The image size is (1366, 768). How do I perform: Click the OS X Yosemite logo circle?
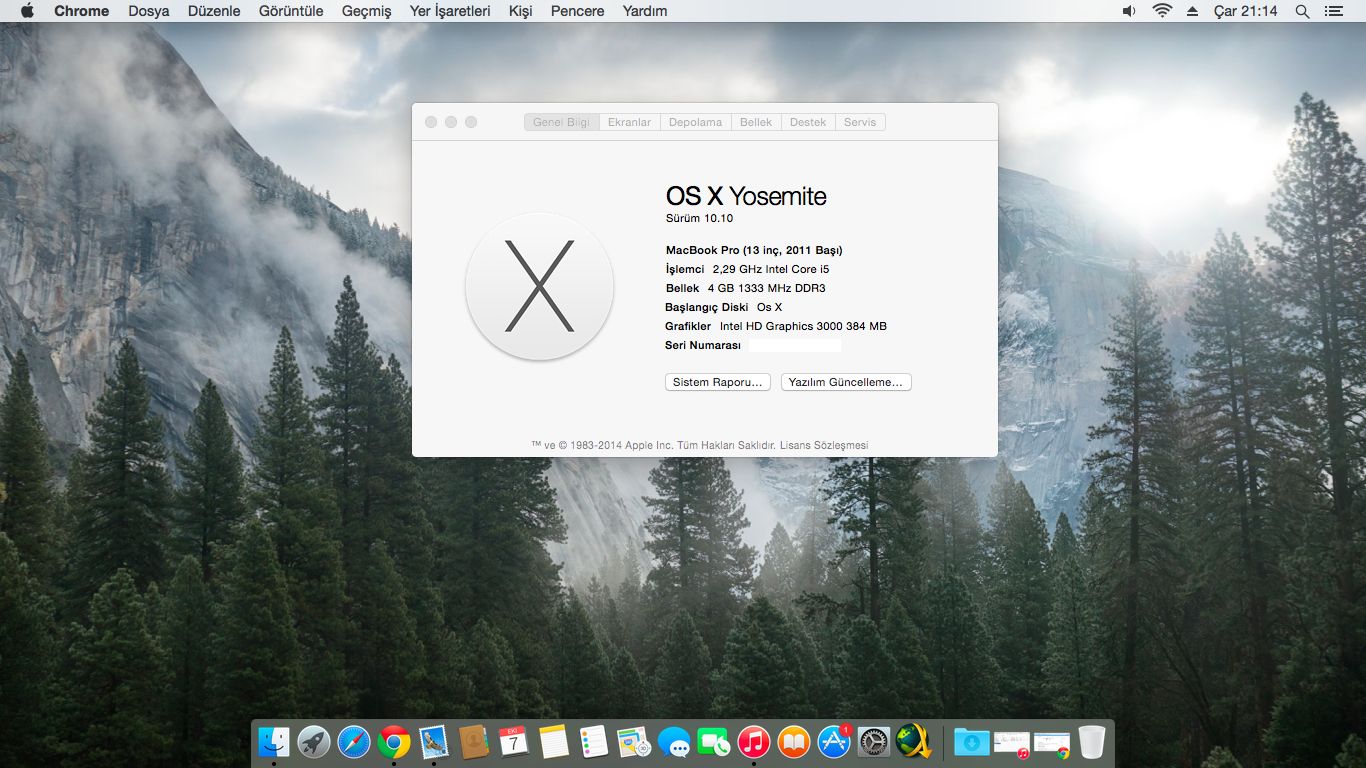(540, 286)
